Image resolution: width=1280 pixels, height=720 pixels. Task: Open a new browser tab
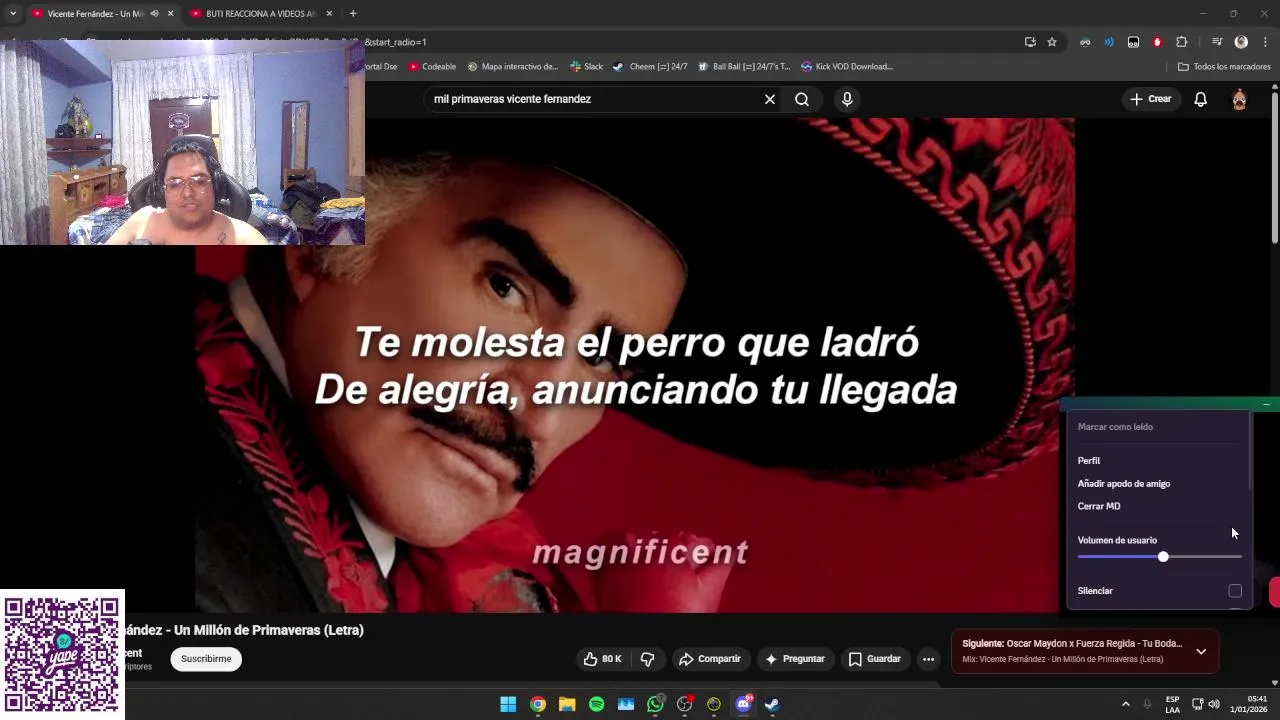point(353,14)
